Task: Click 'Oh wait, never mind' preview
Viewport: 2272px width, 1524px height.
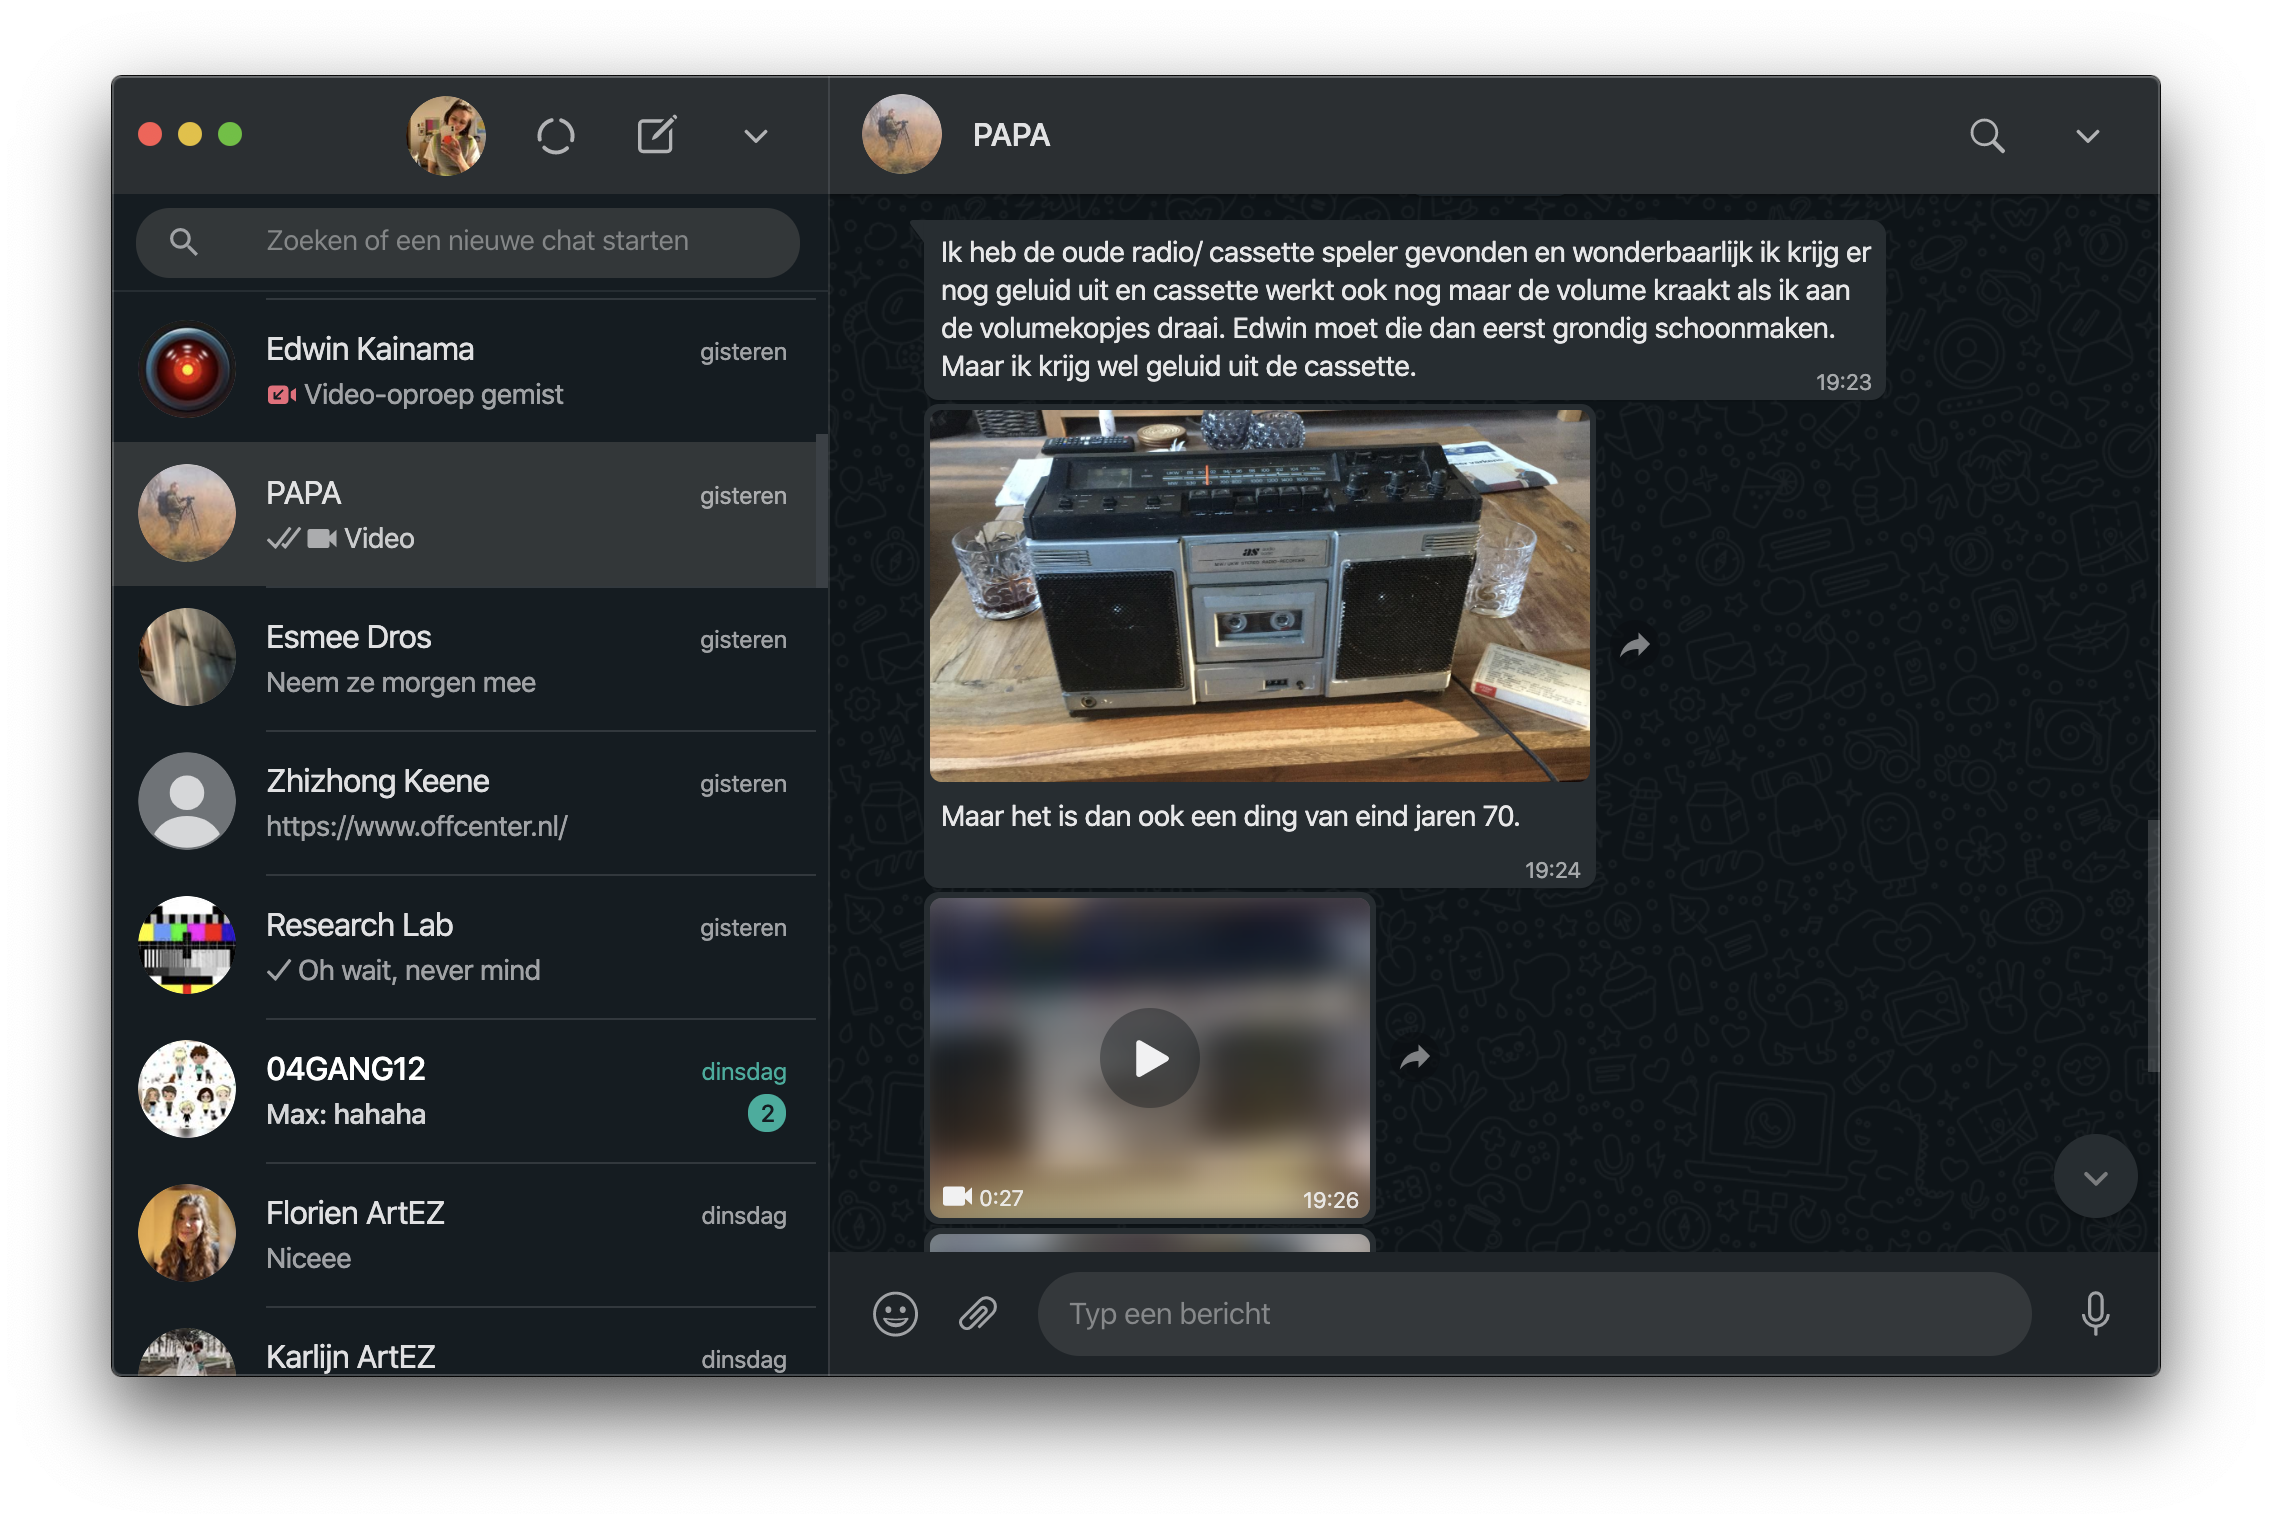Action: click(x=419, y=971)
